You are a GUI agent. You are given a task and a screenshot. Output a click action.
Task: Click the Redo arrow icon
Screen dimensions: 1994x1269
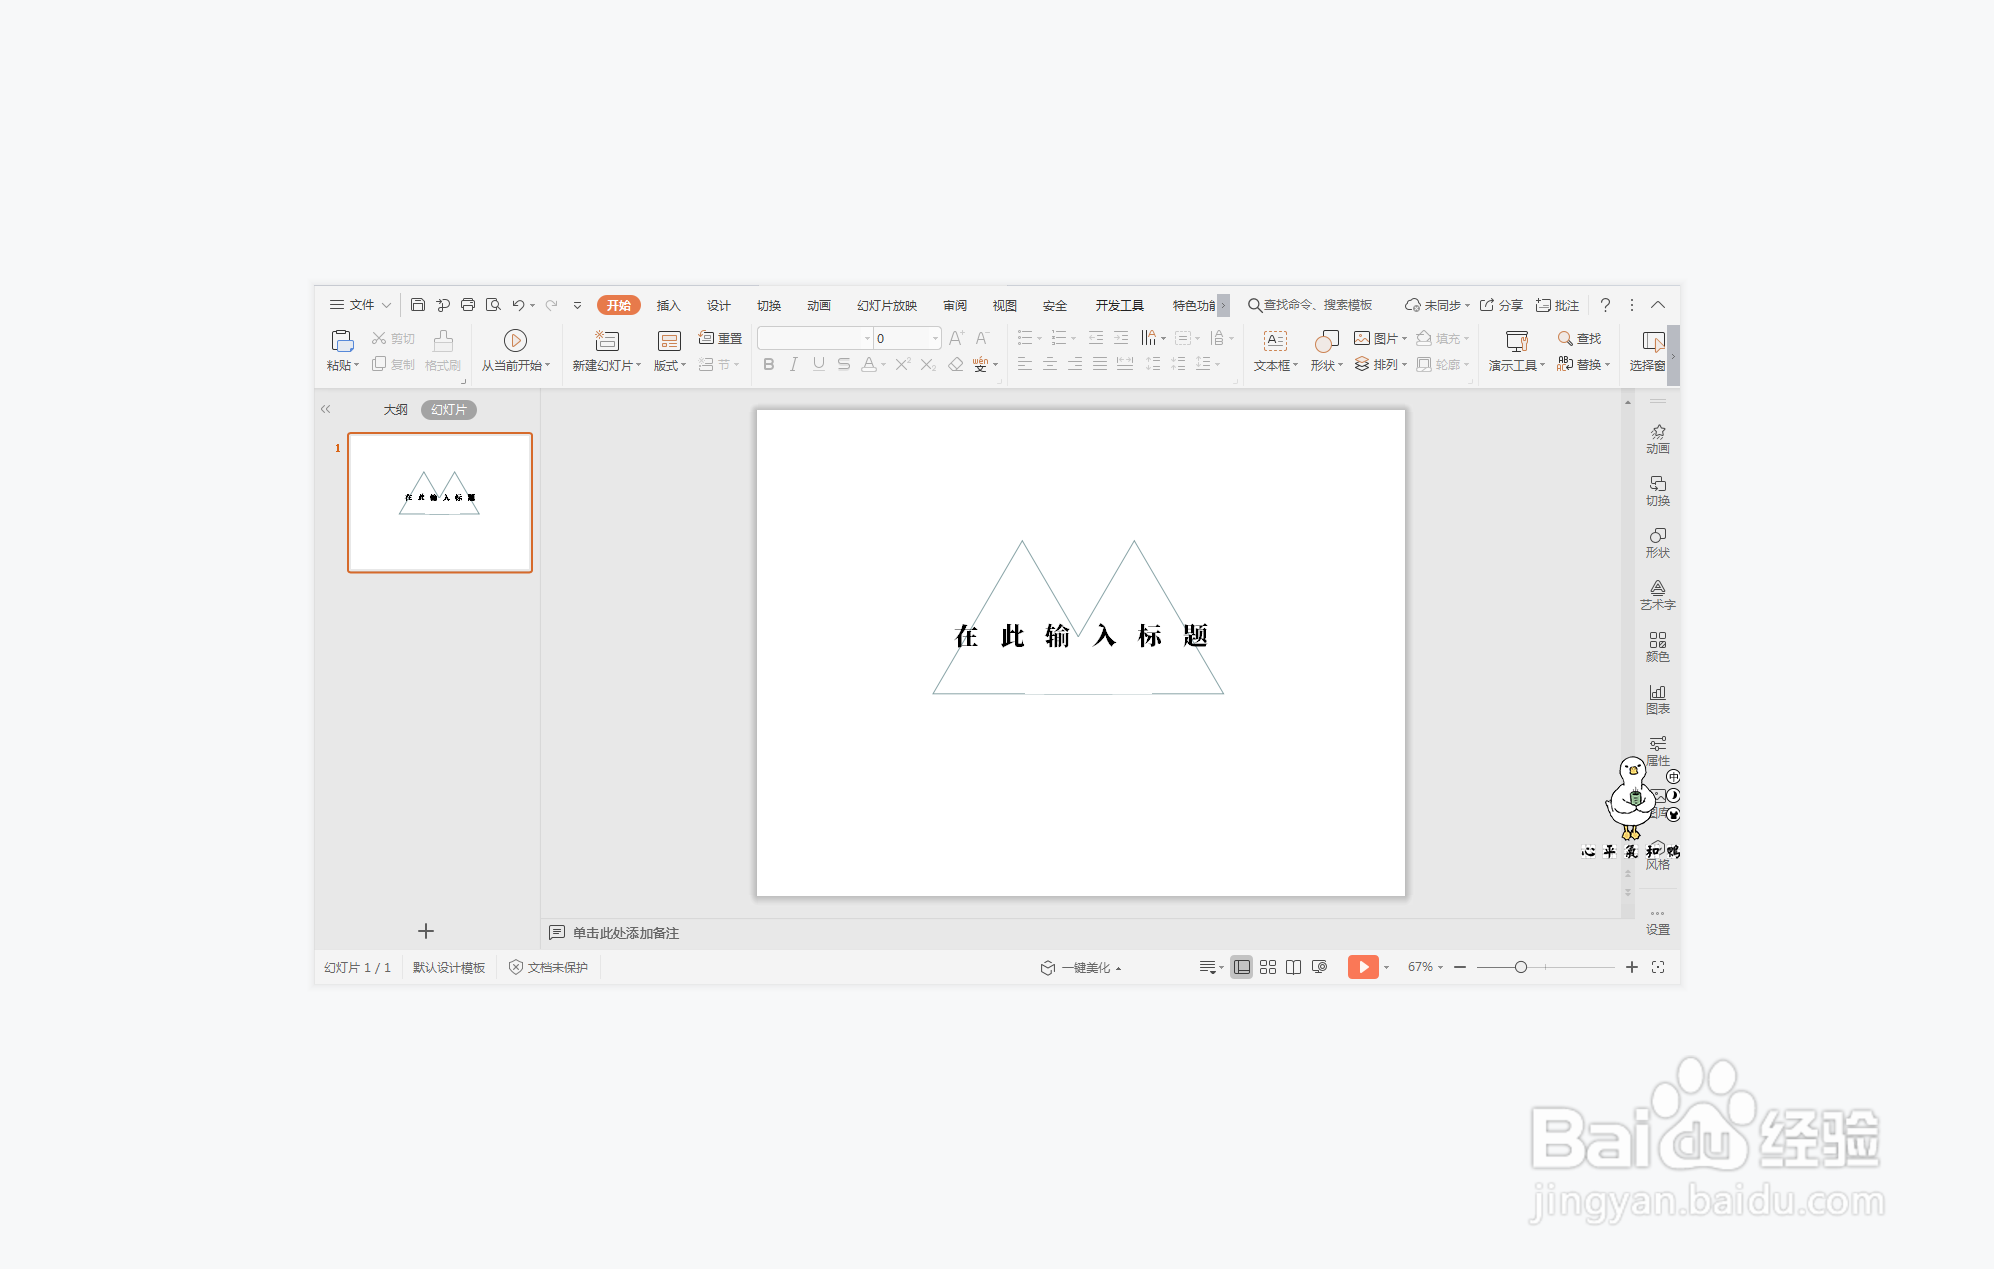coord(551,305)
